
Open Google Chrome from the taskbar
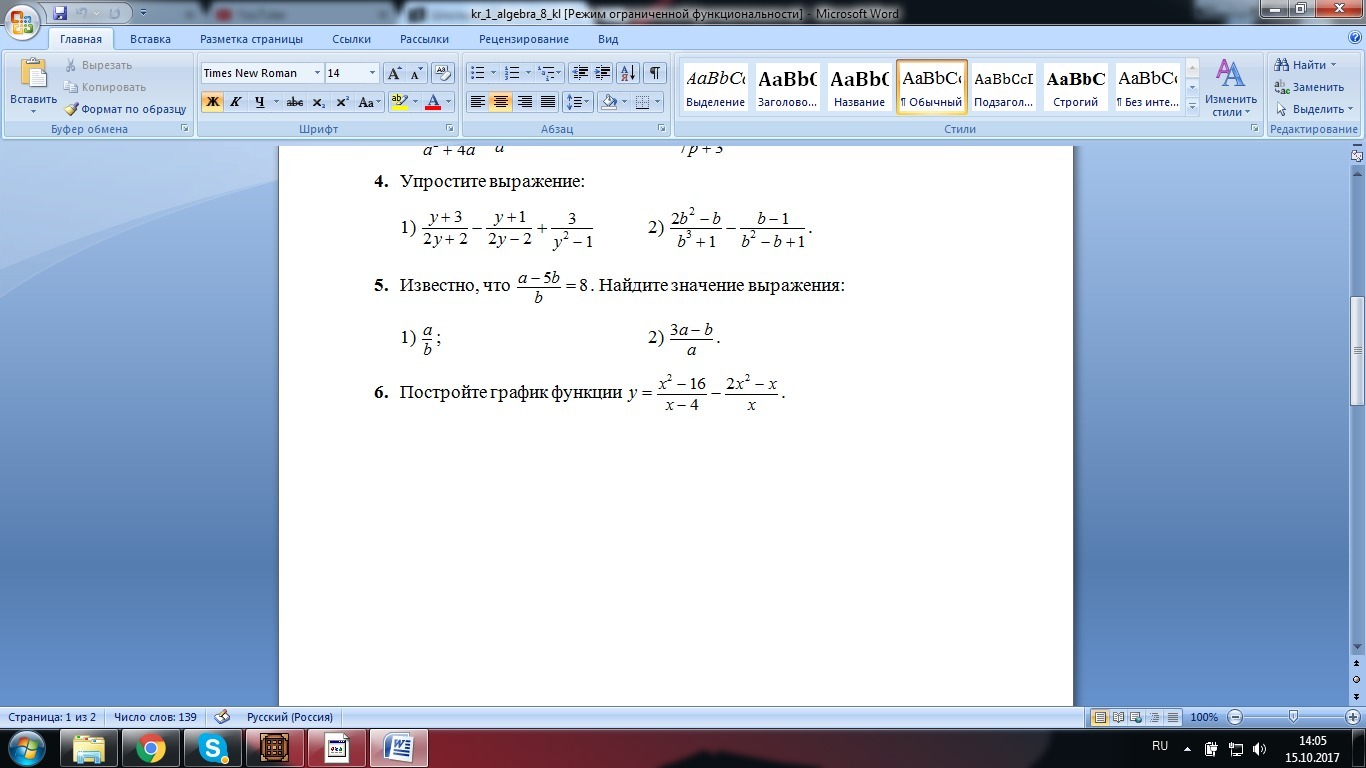(152, 748)
